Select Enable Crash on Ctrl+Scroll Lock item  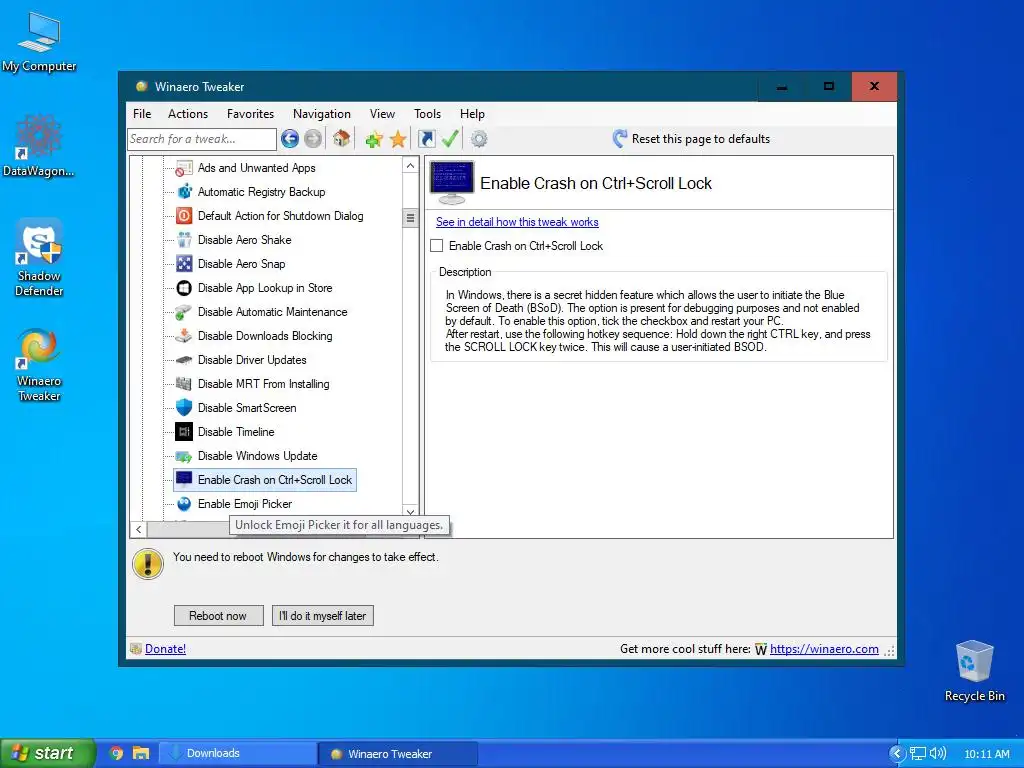[264, 480]
